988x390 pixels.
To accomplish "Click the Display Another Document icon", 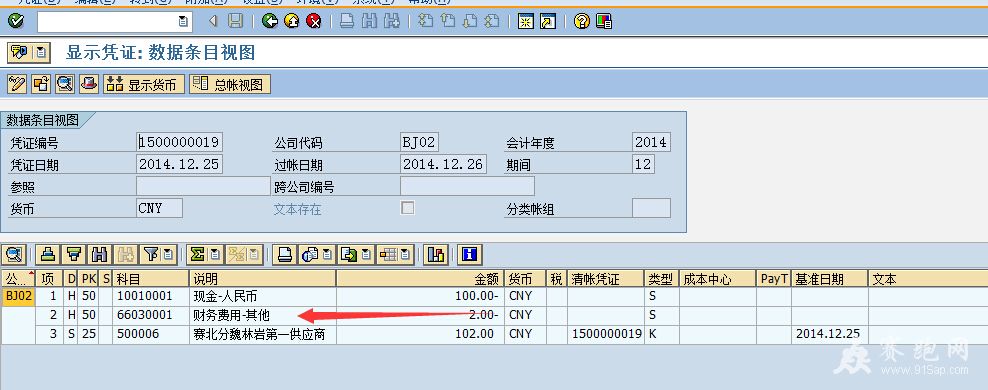I will click(x=41, y=84).
